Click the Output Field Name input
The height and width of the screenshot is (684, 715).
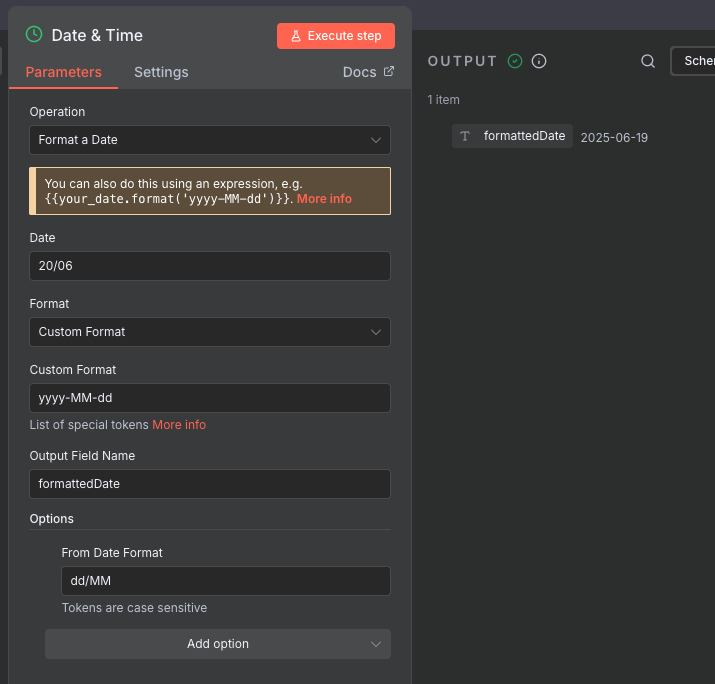[x=210, y=484]
